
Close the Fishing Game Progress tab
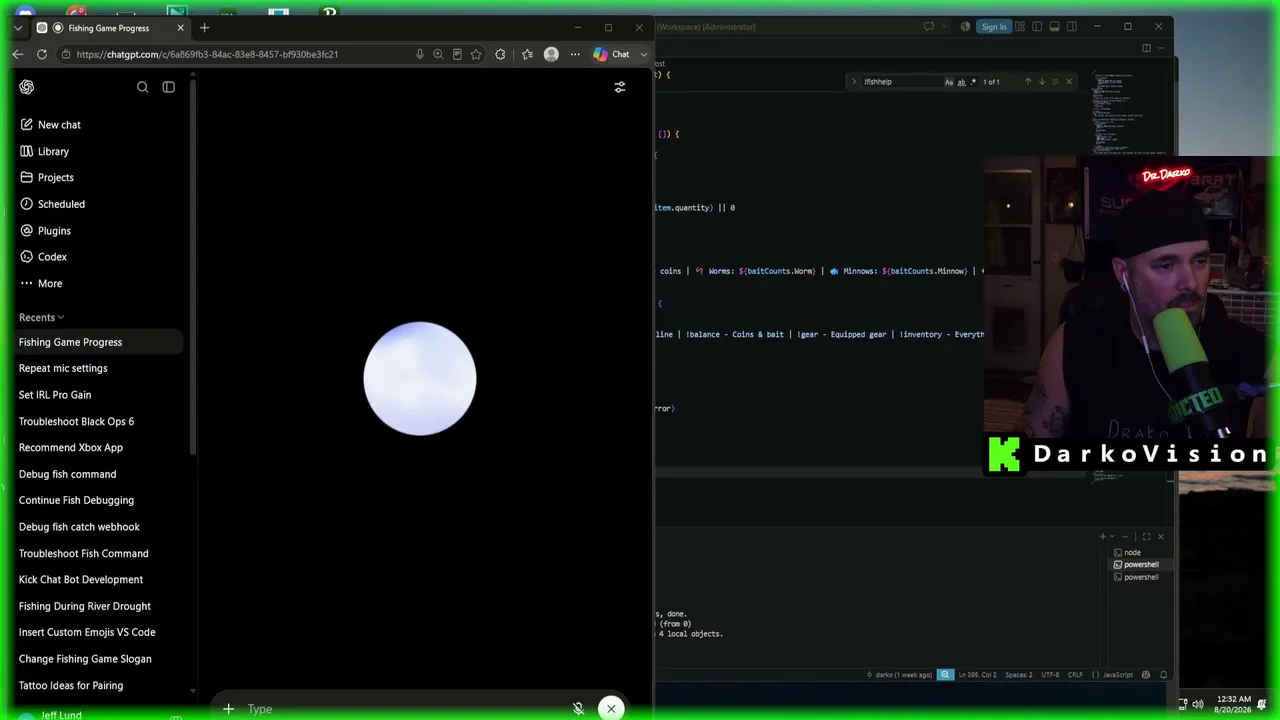[180, 28]
